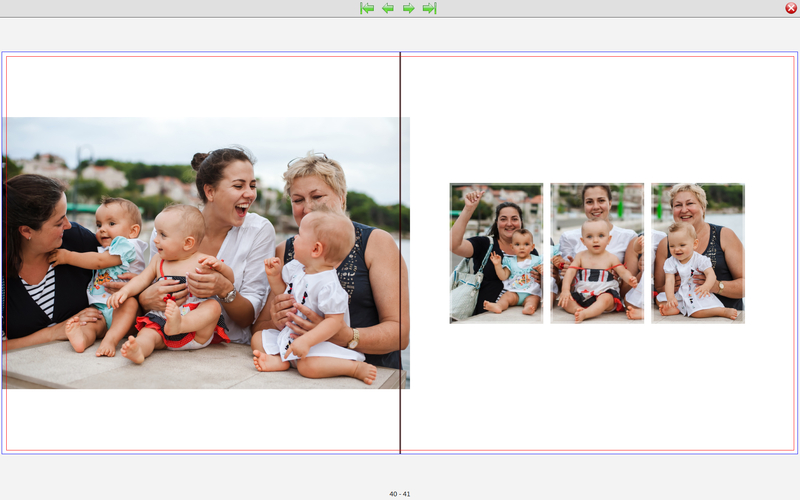Image resolution: width=800 pixels, height=500 pixels.
Task: Select the photo of the waving woman with baby
Action: pyautogui.click(x=496, y=253)
